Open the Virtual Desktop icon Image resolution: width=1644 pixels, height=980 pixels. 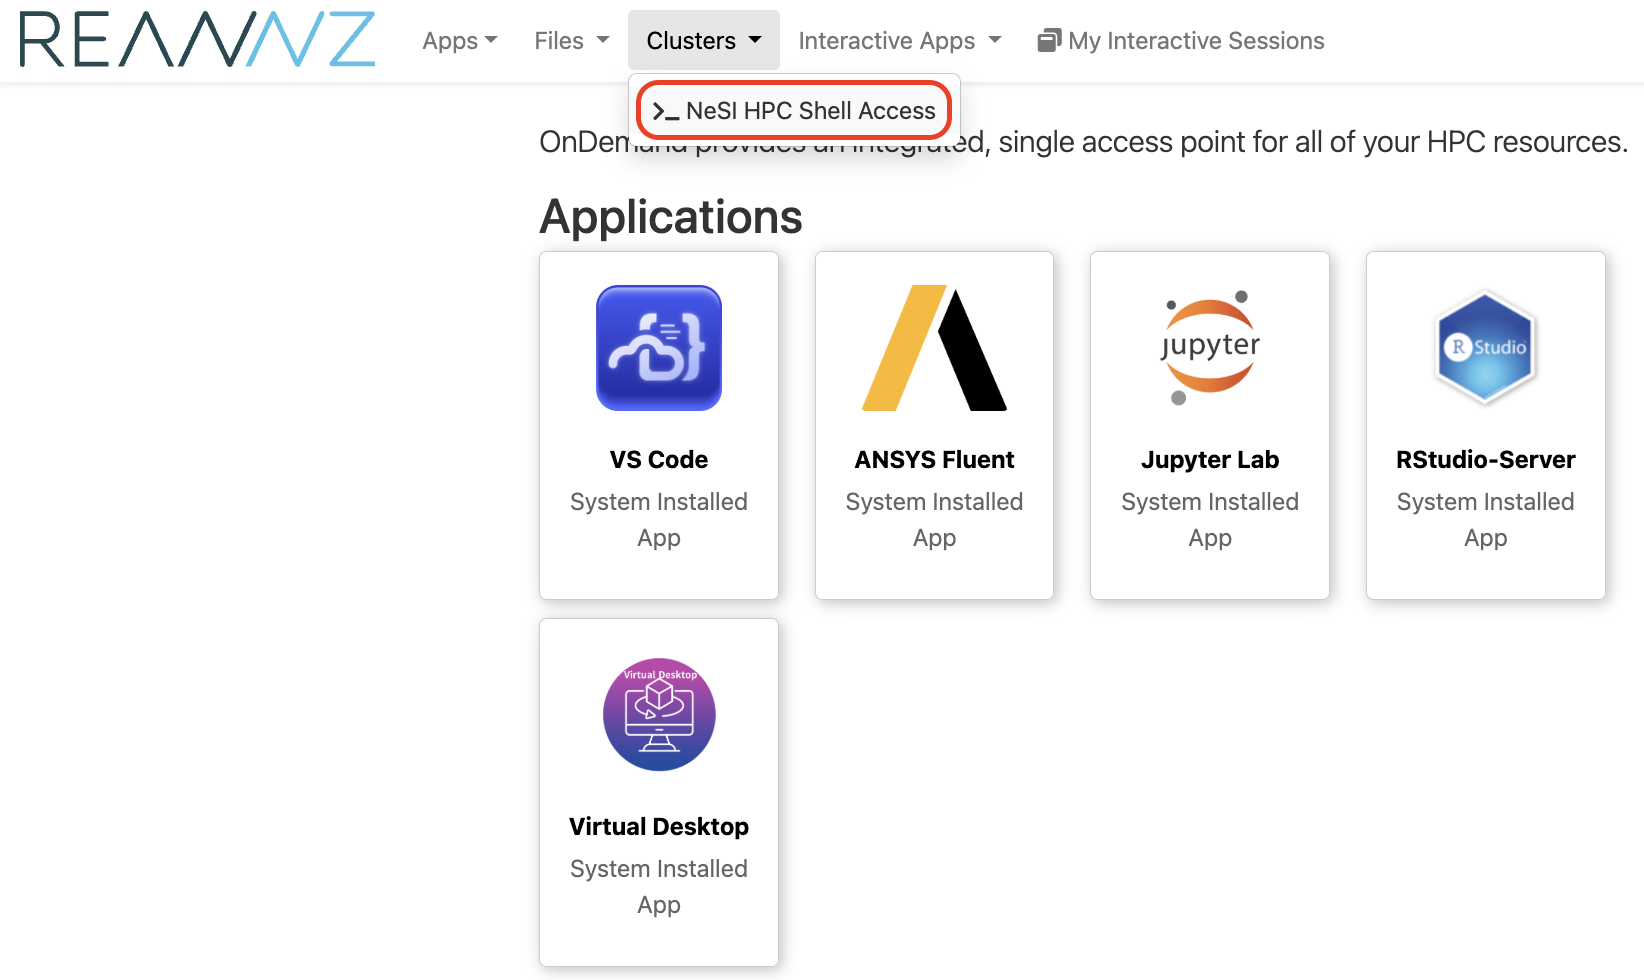click(x=659, y=714)
